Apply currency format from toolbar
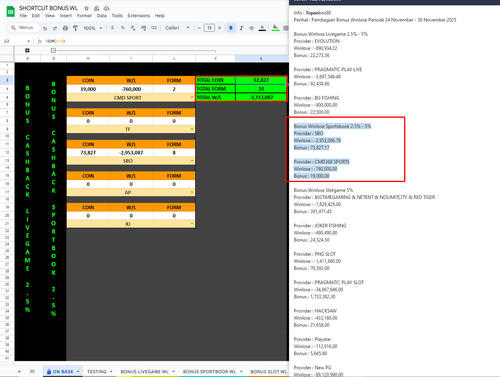This screenshot has height=377, width=500. coord(112,28)
